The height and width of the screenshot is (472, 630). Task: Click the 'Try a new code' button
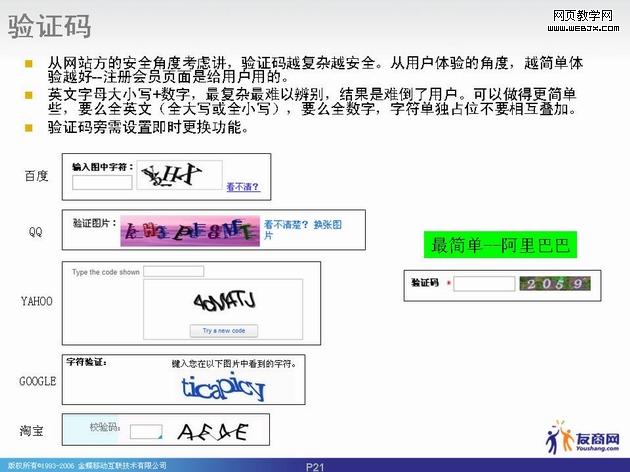(224, 331)
